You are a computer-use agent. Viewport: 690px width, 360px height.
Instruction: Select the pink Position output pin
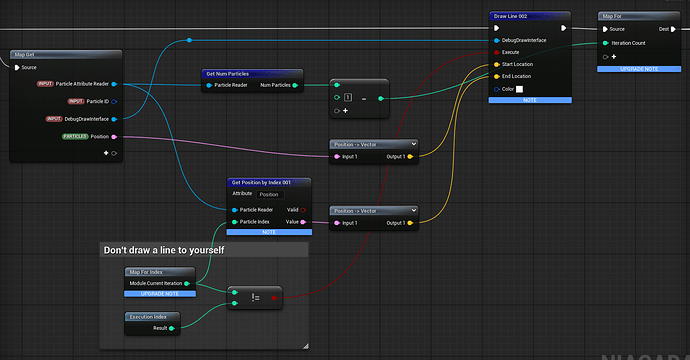114,136
